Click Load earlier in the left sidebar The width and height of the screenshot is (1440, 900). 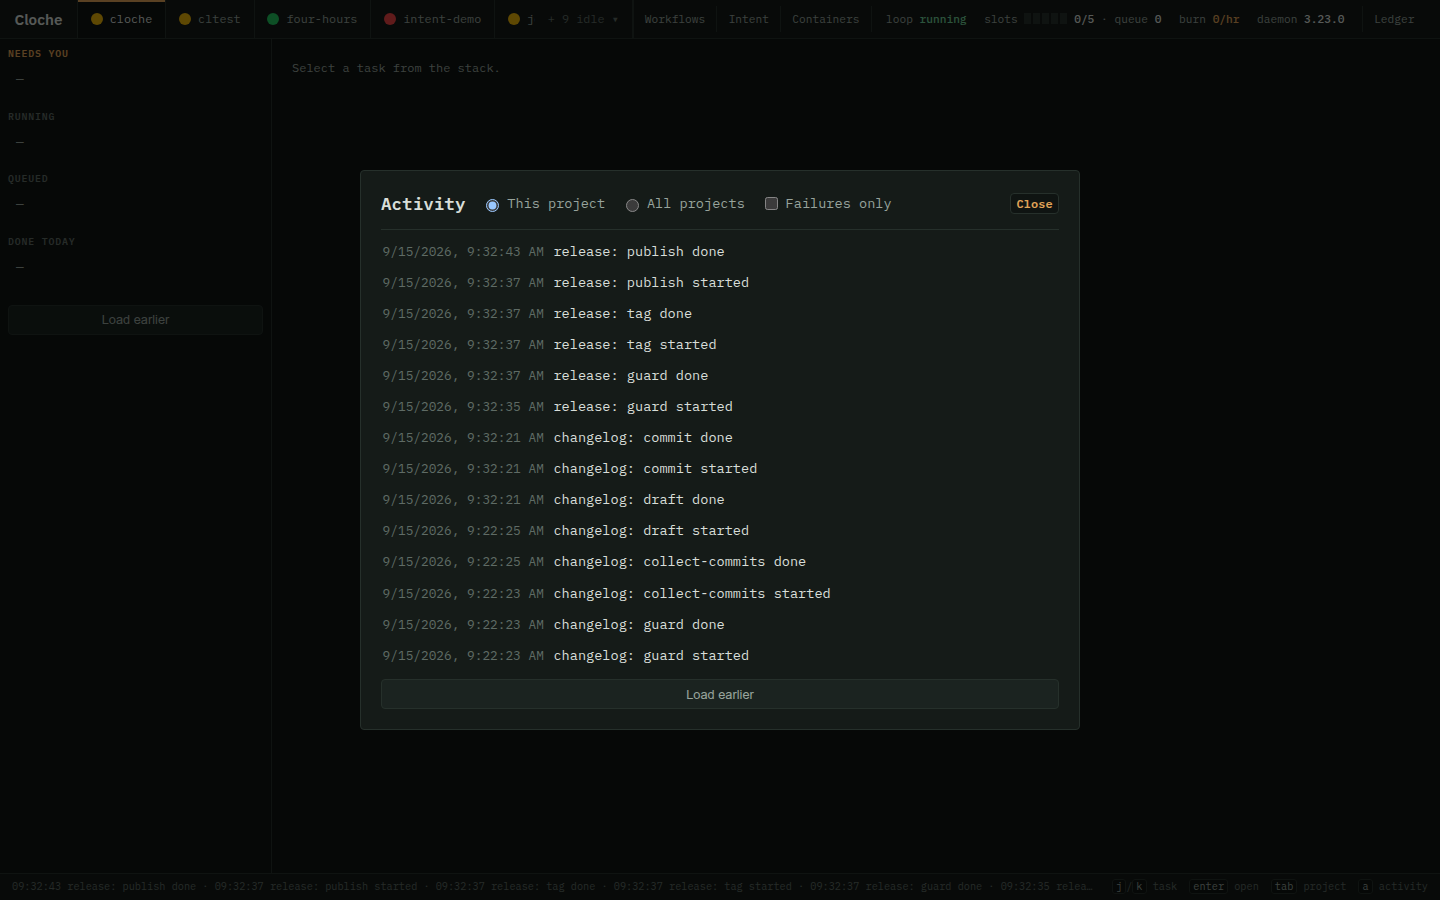[x=135, y=320]
